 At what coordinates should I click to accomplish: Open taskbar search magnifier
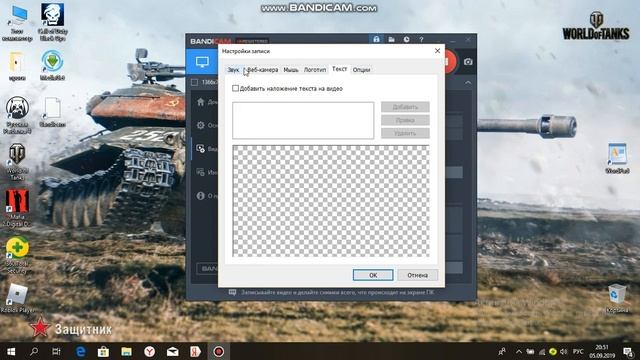point(34,351)
